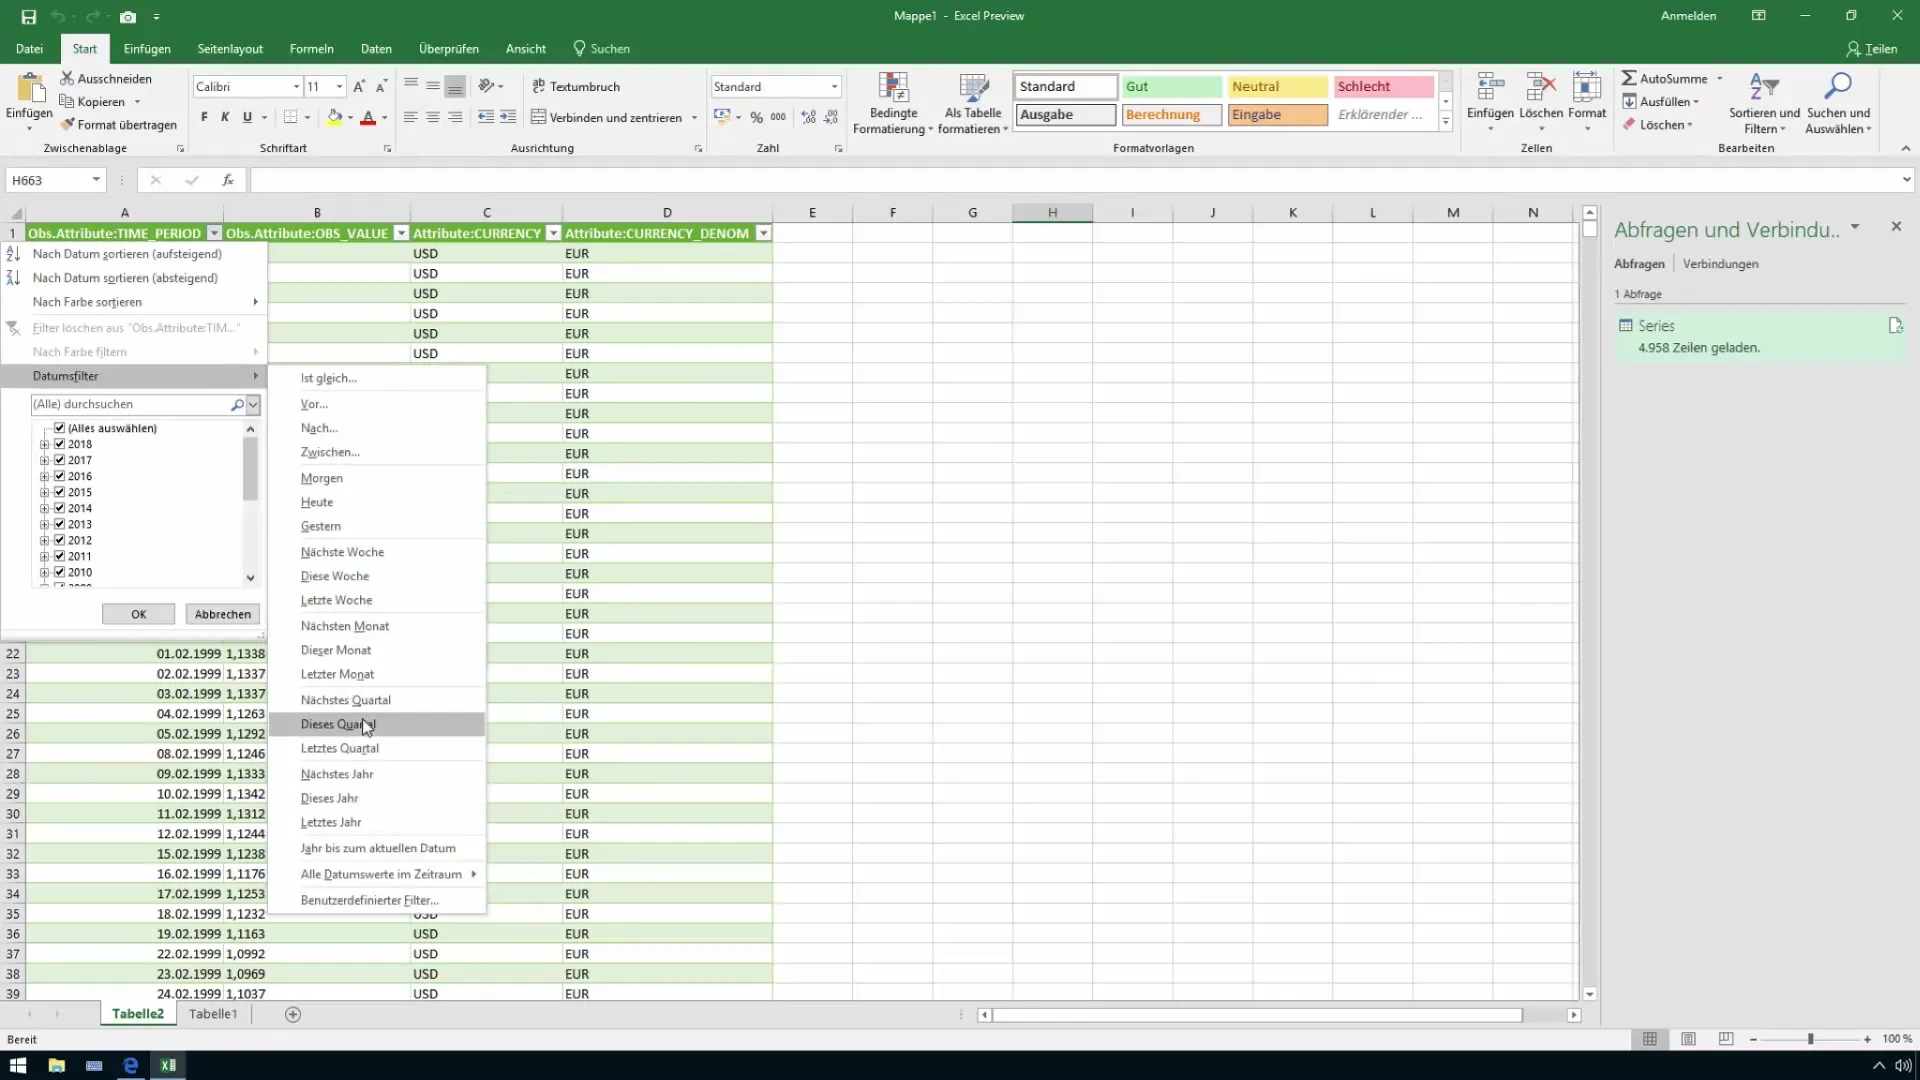
Task: Open Bedingte Formatierung
Action: 893,103
